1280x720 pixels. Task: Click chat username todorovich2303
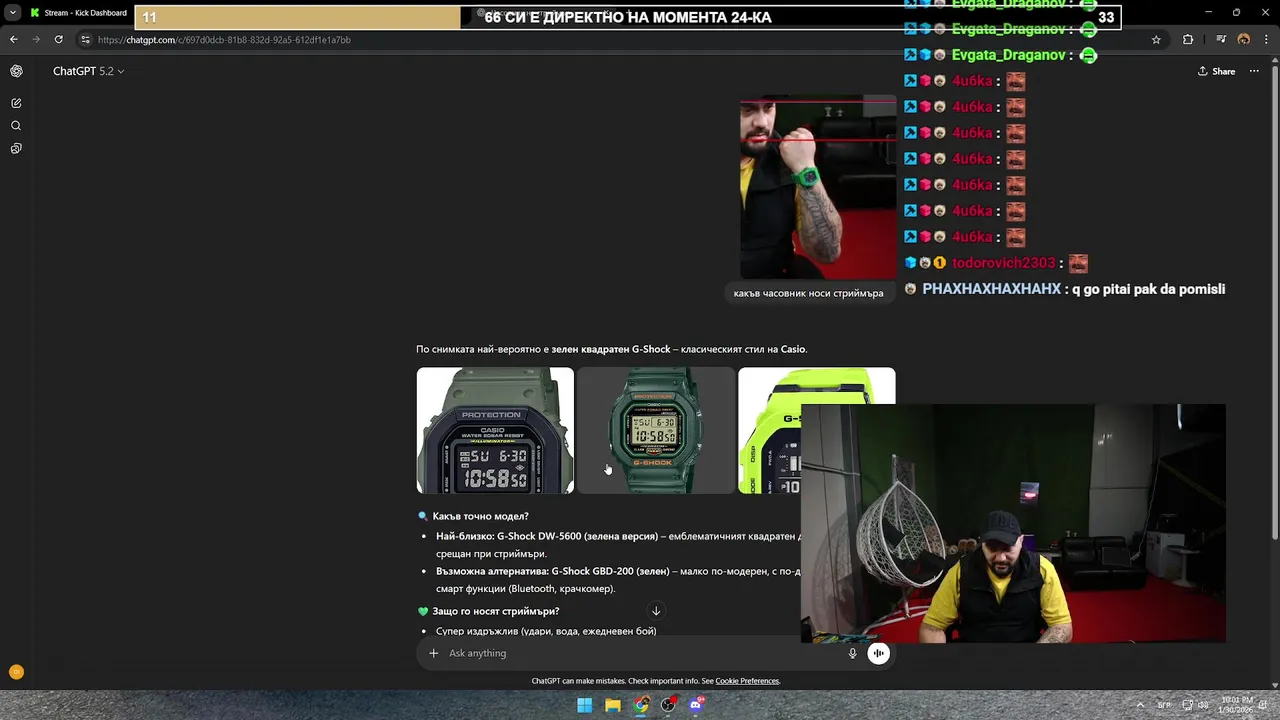pos(1003,263)
